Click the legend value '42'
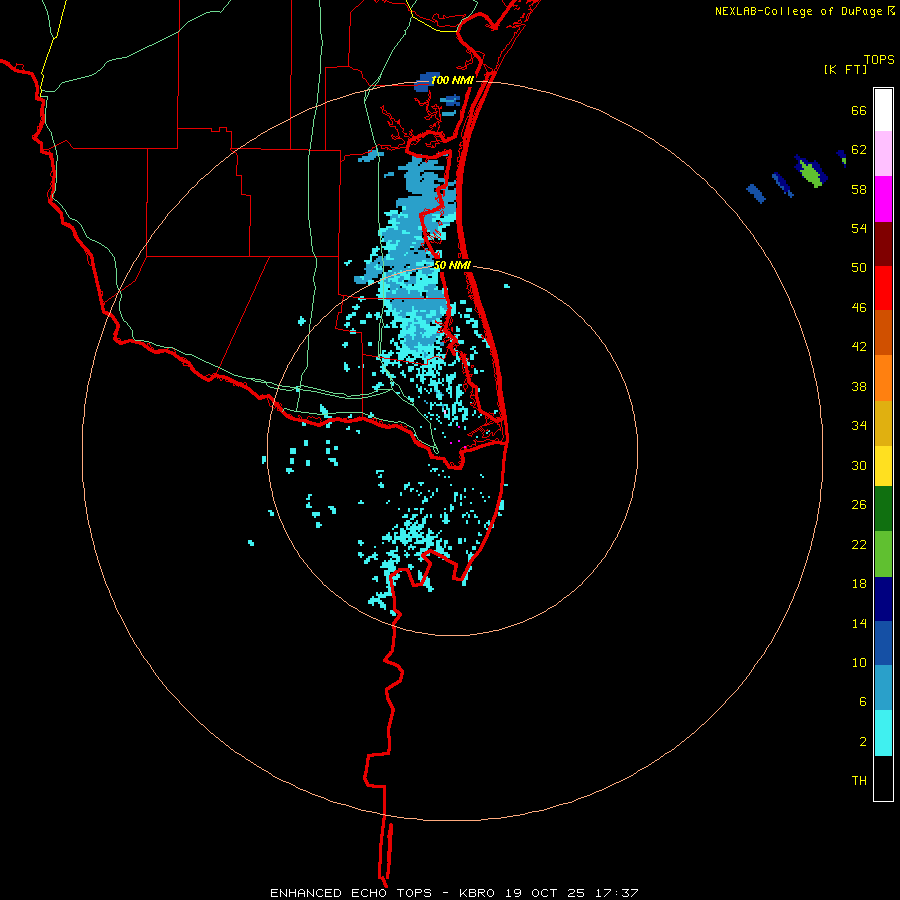The image size is (900, 900). coord(859,347)
